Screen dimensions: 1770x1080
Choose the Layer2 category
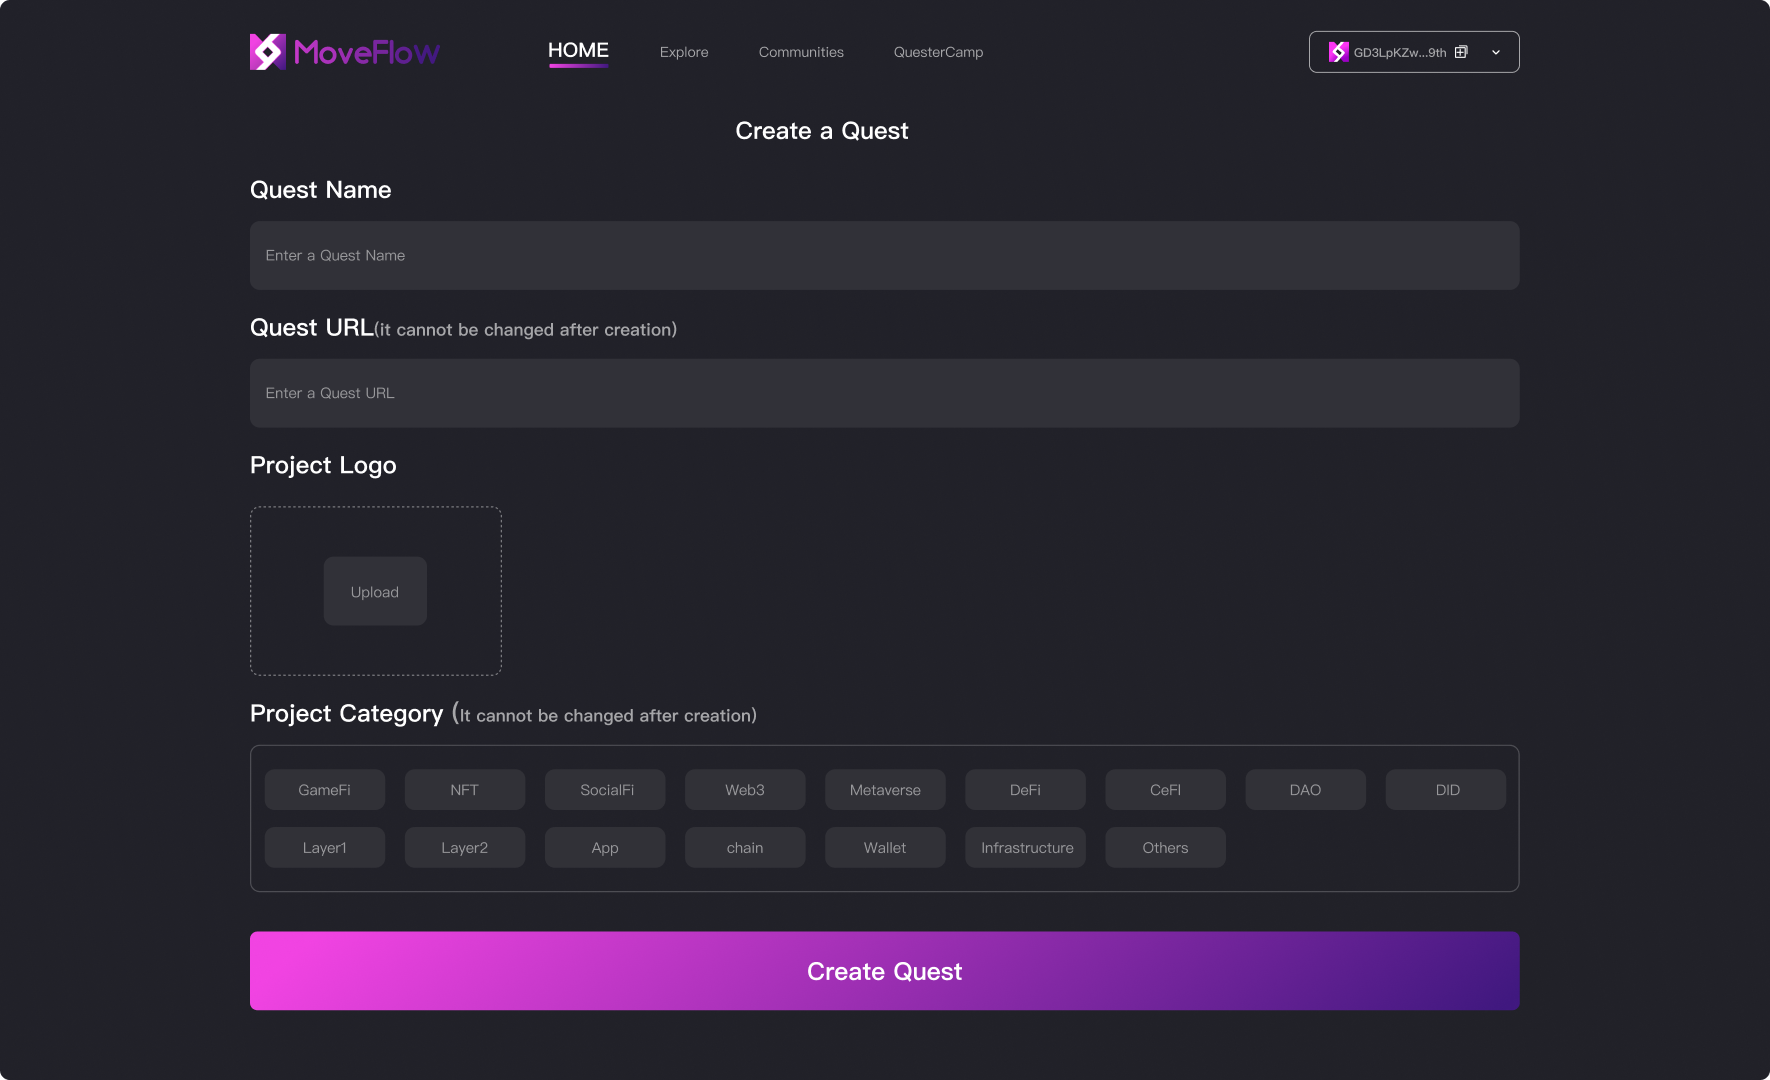pos(465,848)
